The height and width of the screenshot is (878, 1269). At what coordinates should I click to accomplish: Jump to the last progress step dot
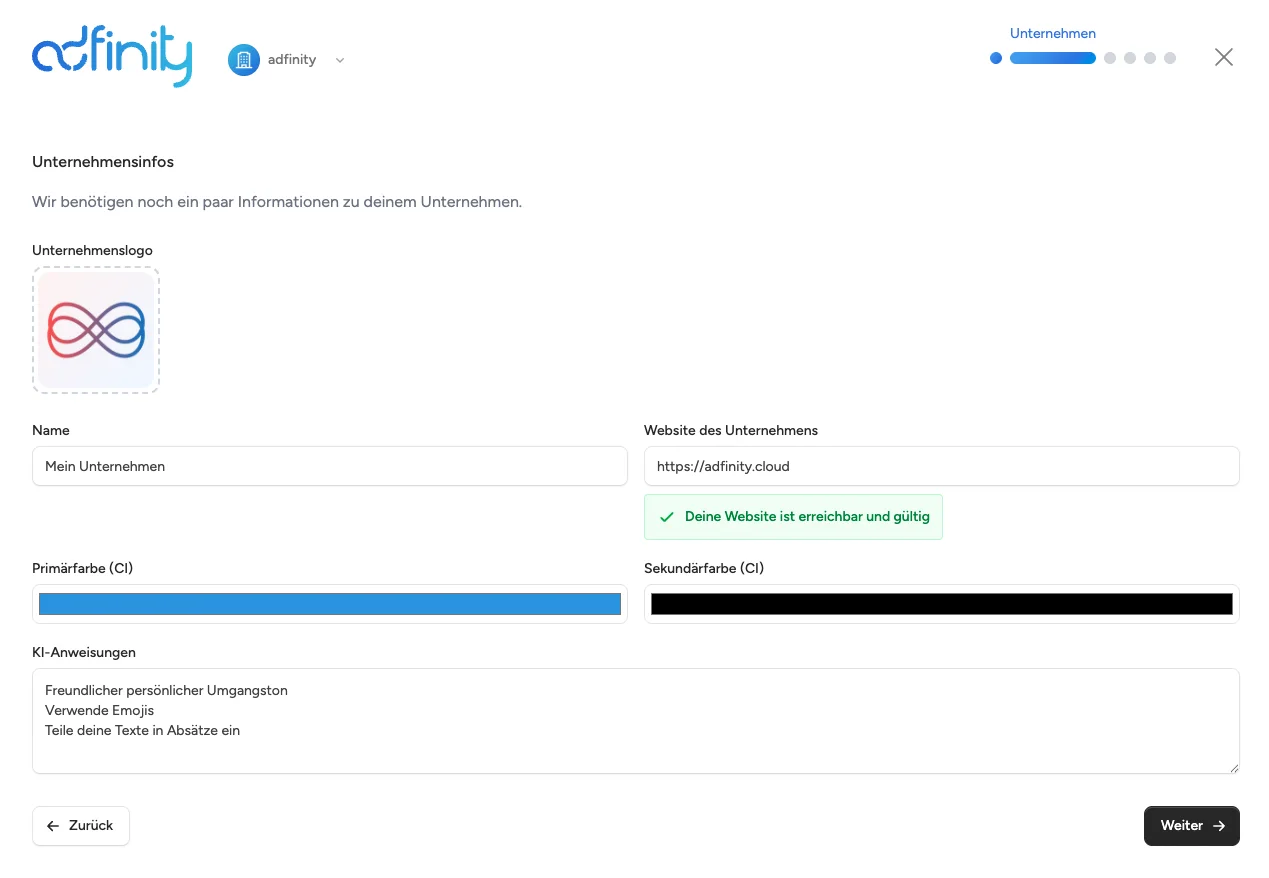(x=1170, y=58)
